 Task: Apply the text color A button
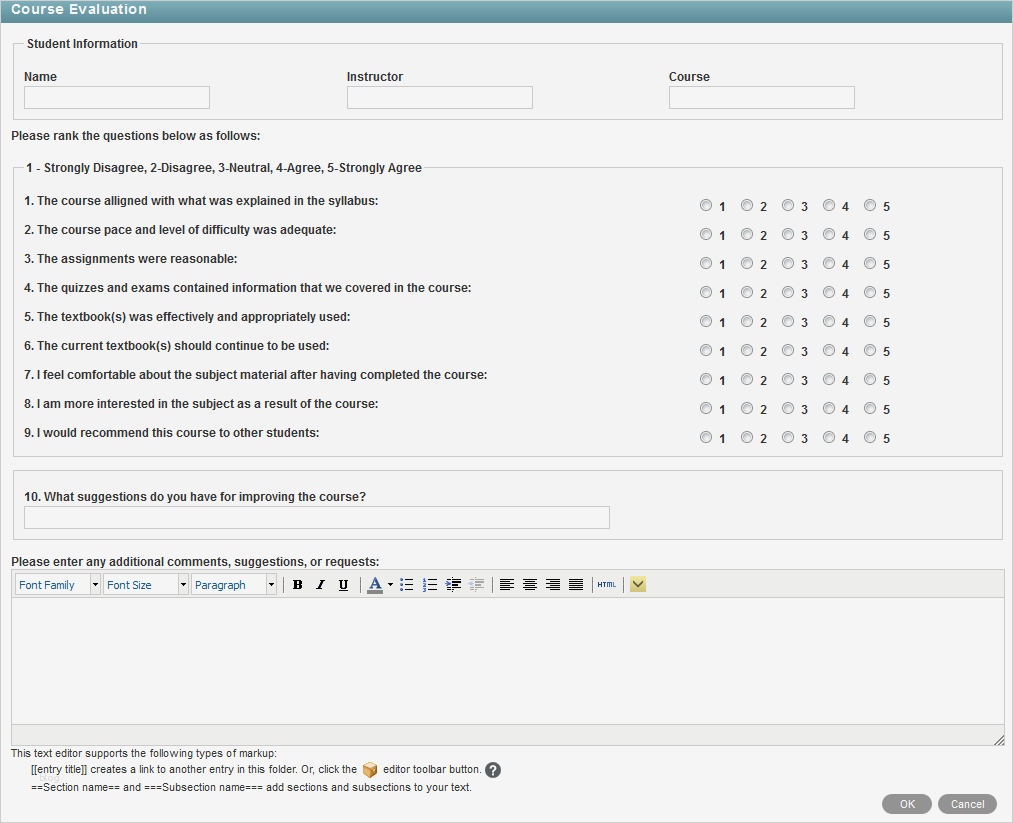375,585
